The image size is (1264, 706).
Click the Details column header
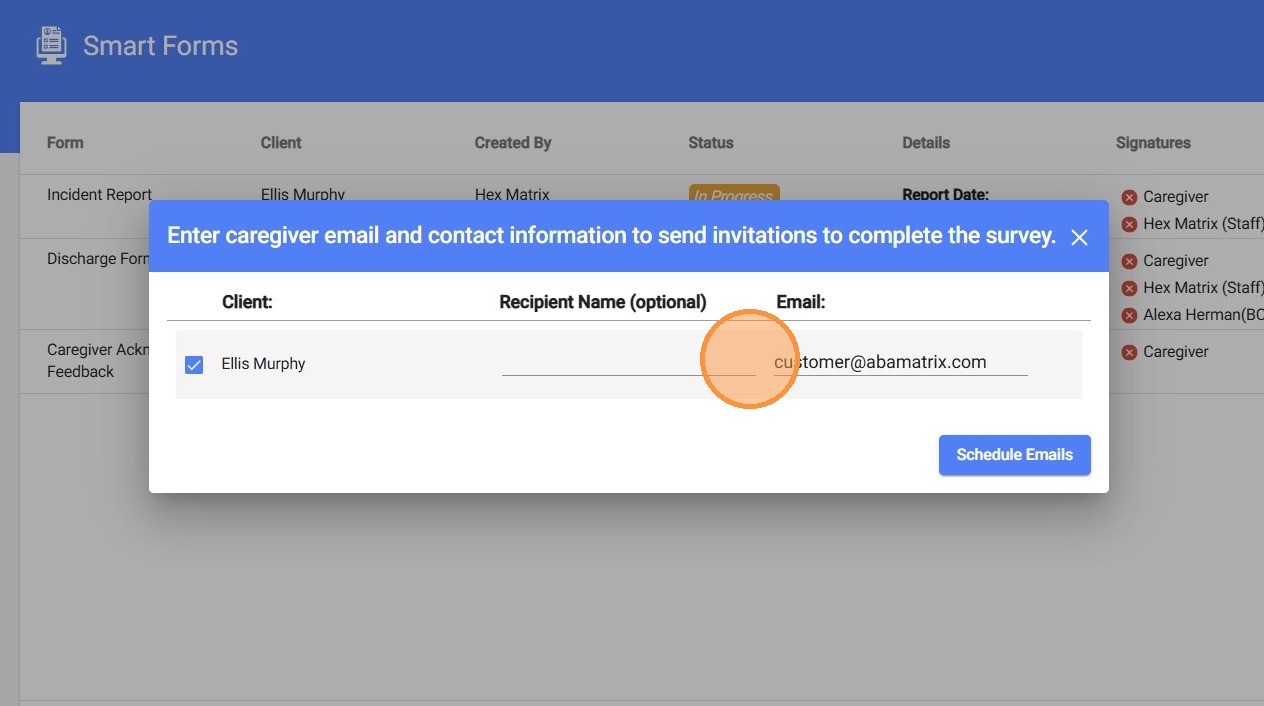[x=926, y=143]
